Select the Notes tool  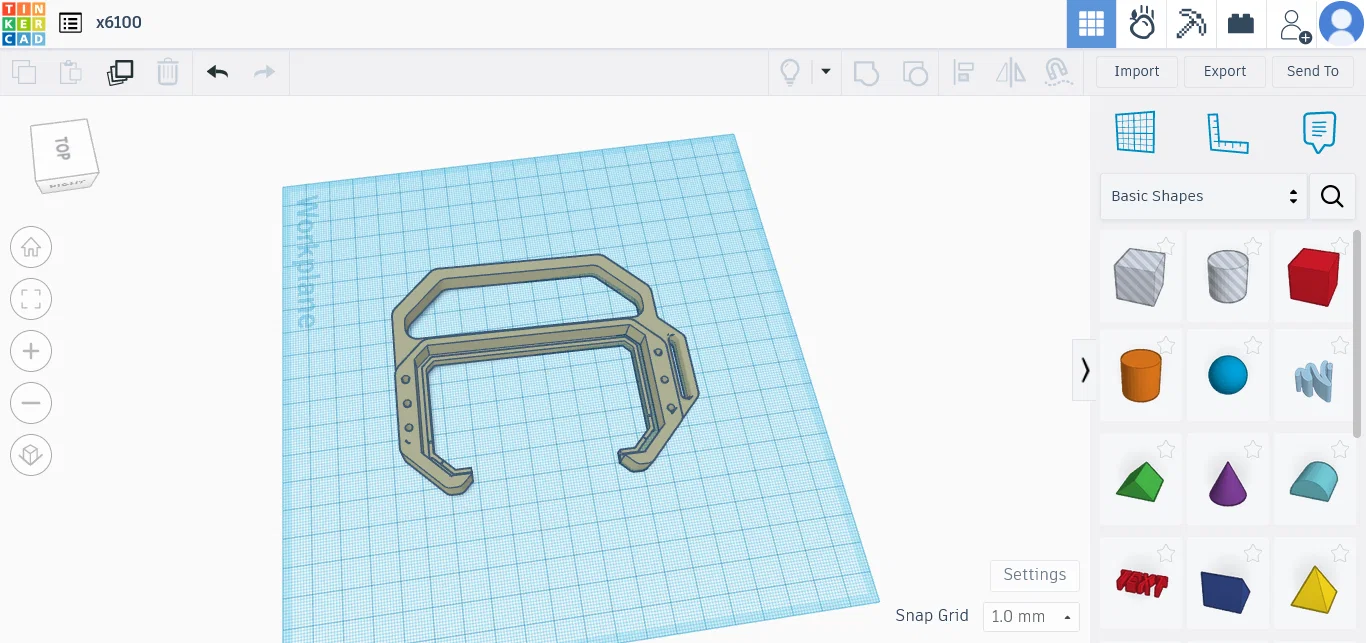coord(1319,132)
